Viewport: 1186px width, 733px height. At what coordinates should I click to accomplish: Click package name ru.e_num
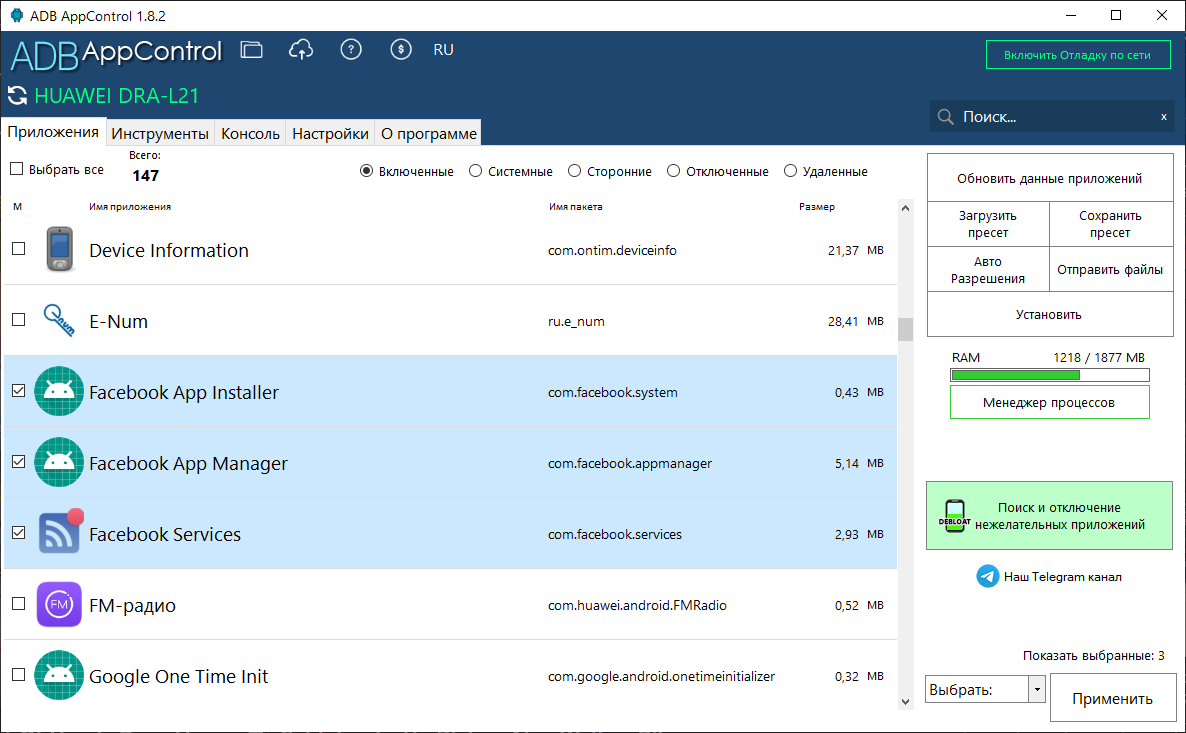coord(576,321)
